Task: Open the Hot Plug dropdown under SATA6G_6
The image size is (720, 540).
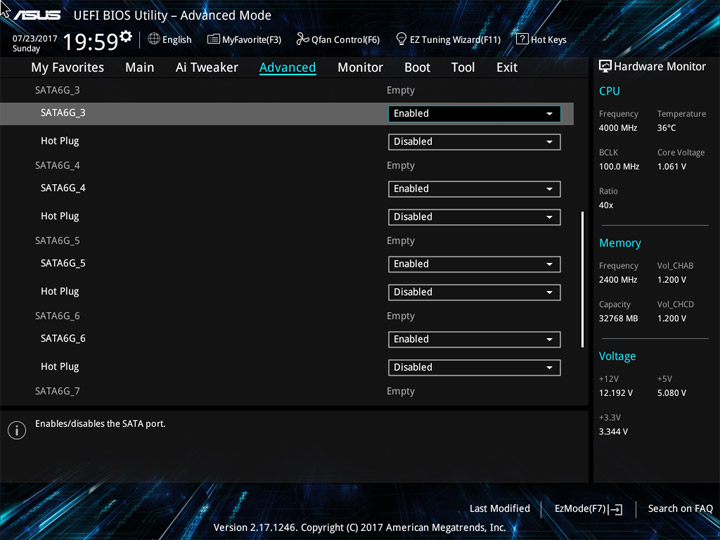Action: [x=474, y=368]
